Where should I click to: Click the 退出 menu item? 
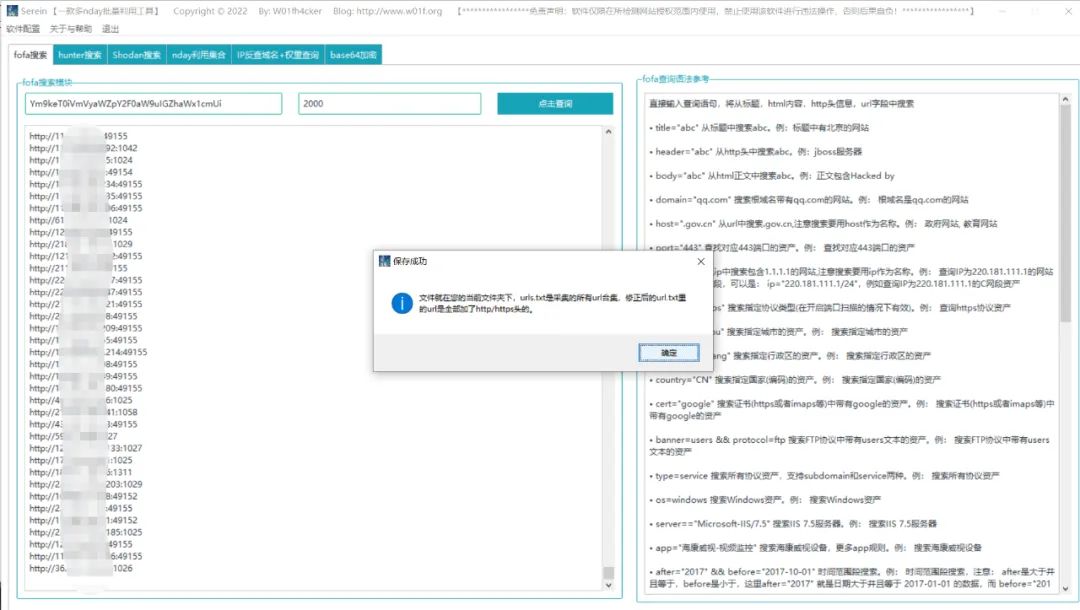click(110, 29)
